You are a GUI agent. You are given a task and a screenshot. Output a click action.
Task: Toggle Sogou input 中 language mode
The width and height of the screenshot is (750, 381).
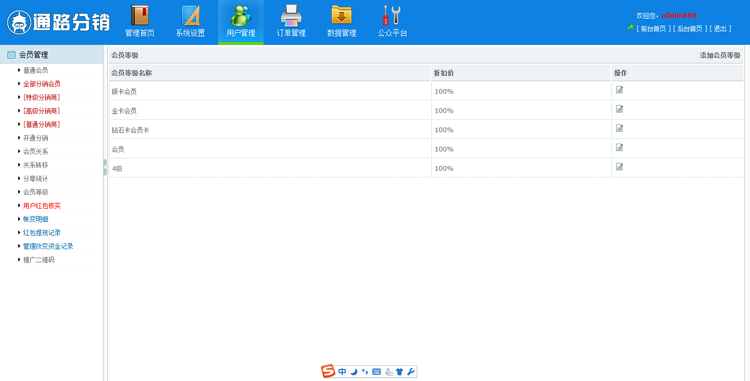[342, 371]
